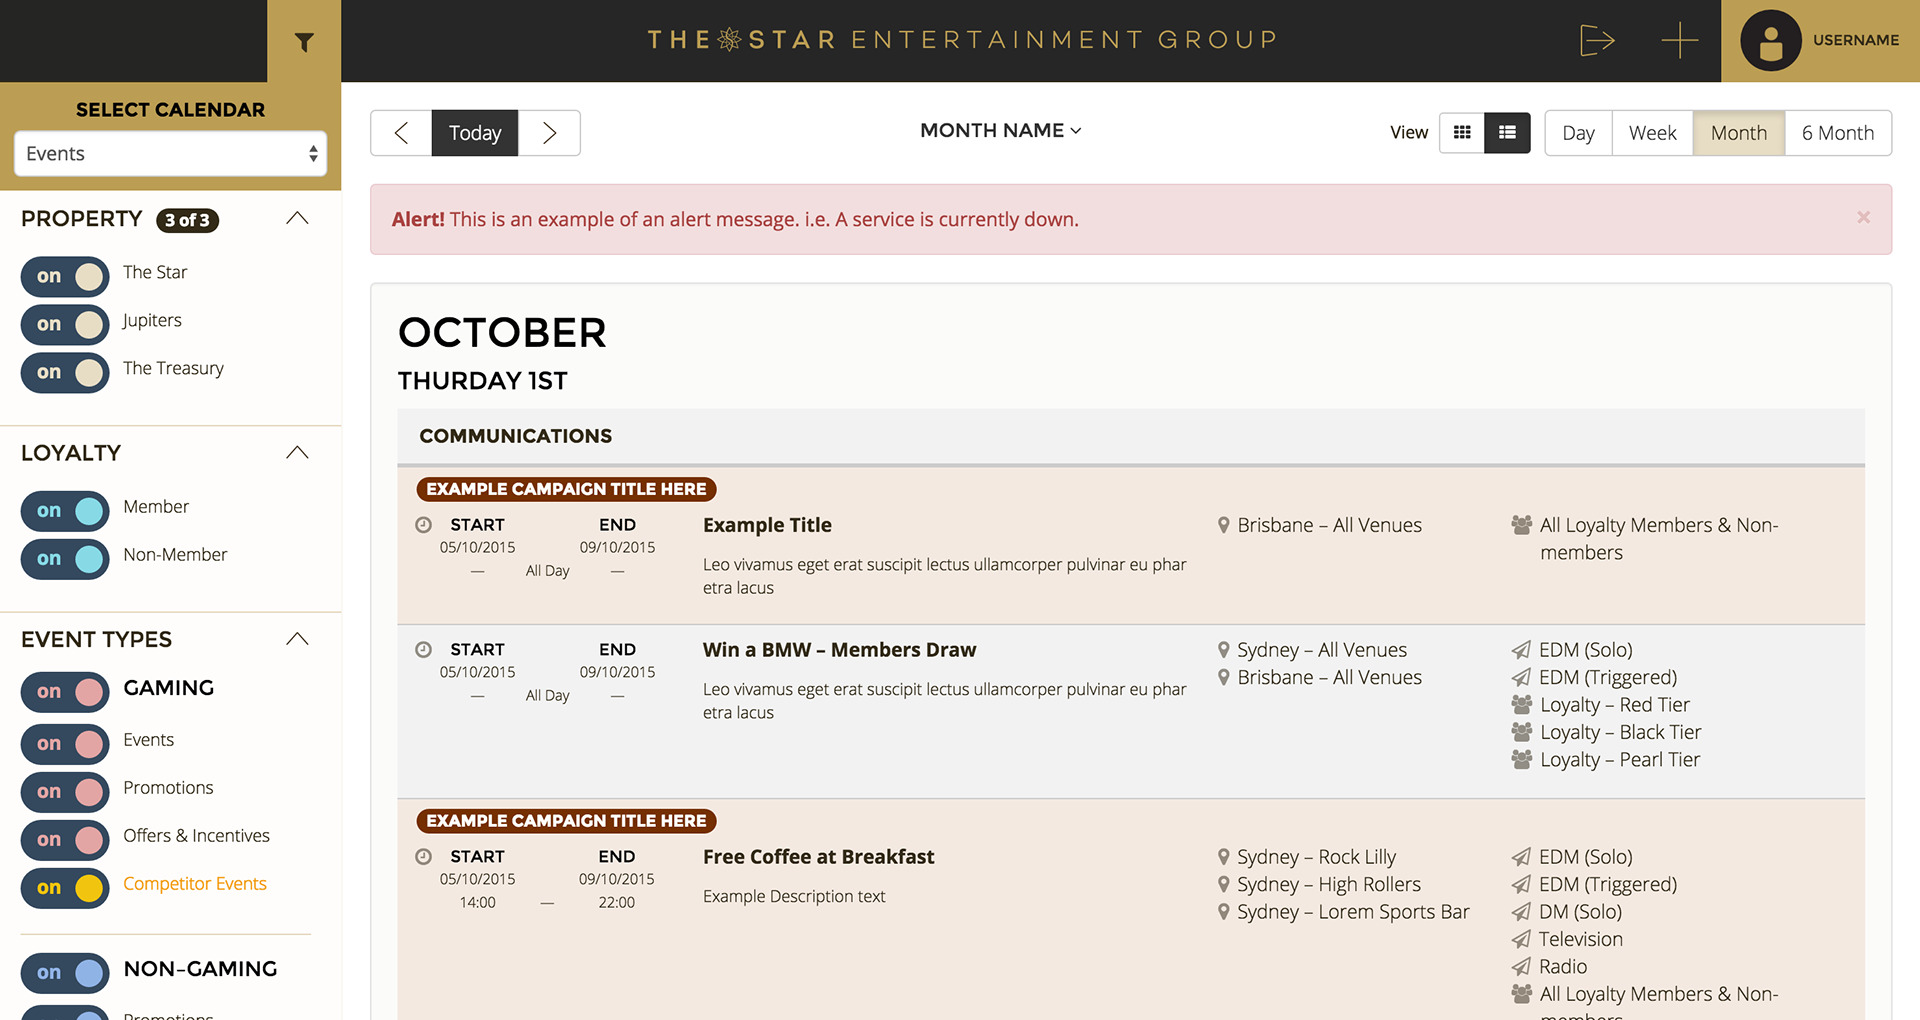Toggle the NON-GAMING category switch
Screen dimensions: 1920x1020
click(65, 973)
